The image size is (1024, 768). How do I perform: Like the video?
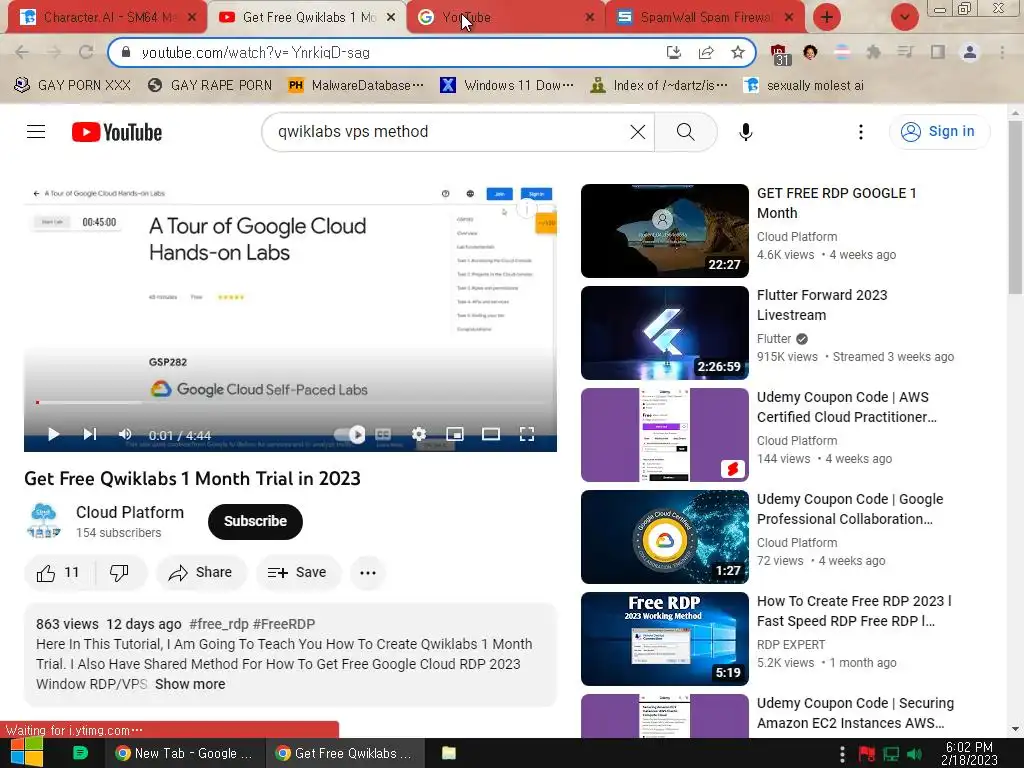[59, 573]
